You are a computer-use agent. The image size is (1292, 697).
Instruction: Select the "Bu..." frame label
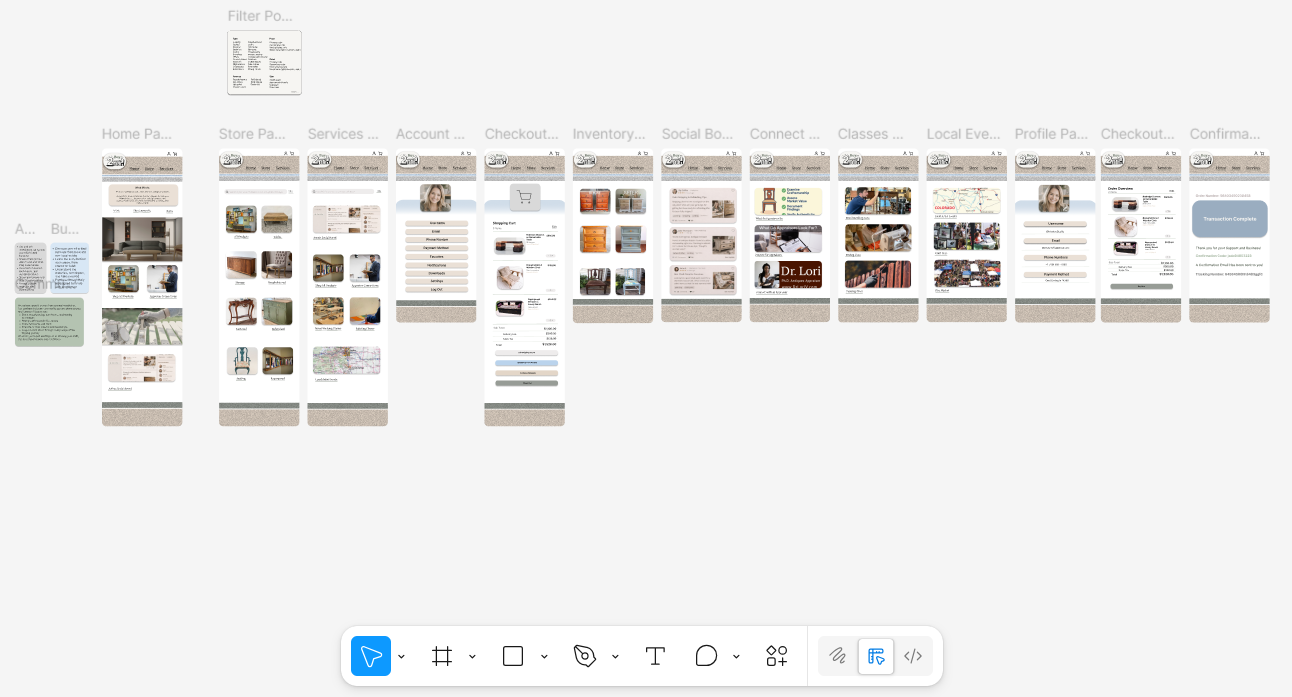(x=64, y=229)
